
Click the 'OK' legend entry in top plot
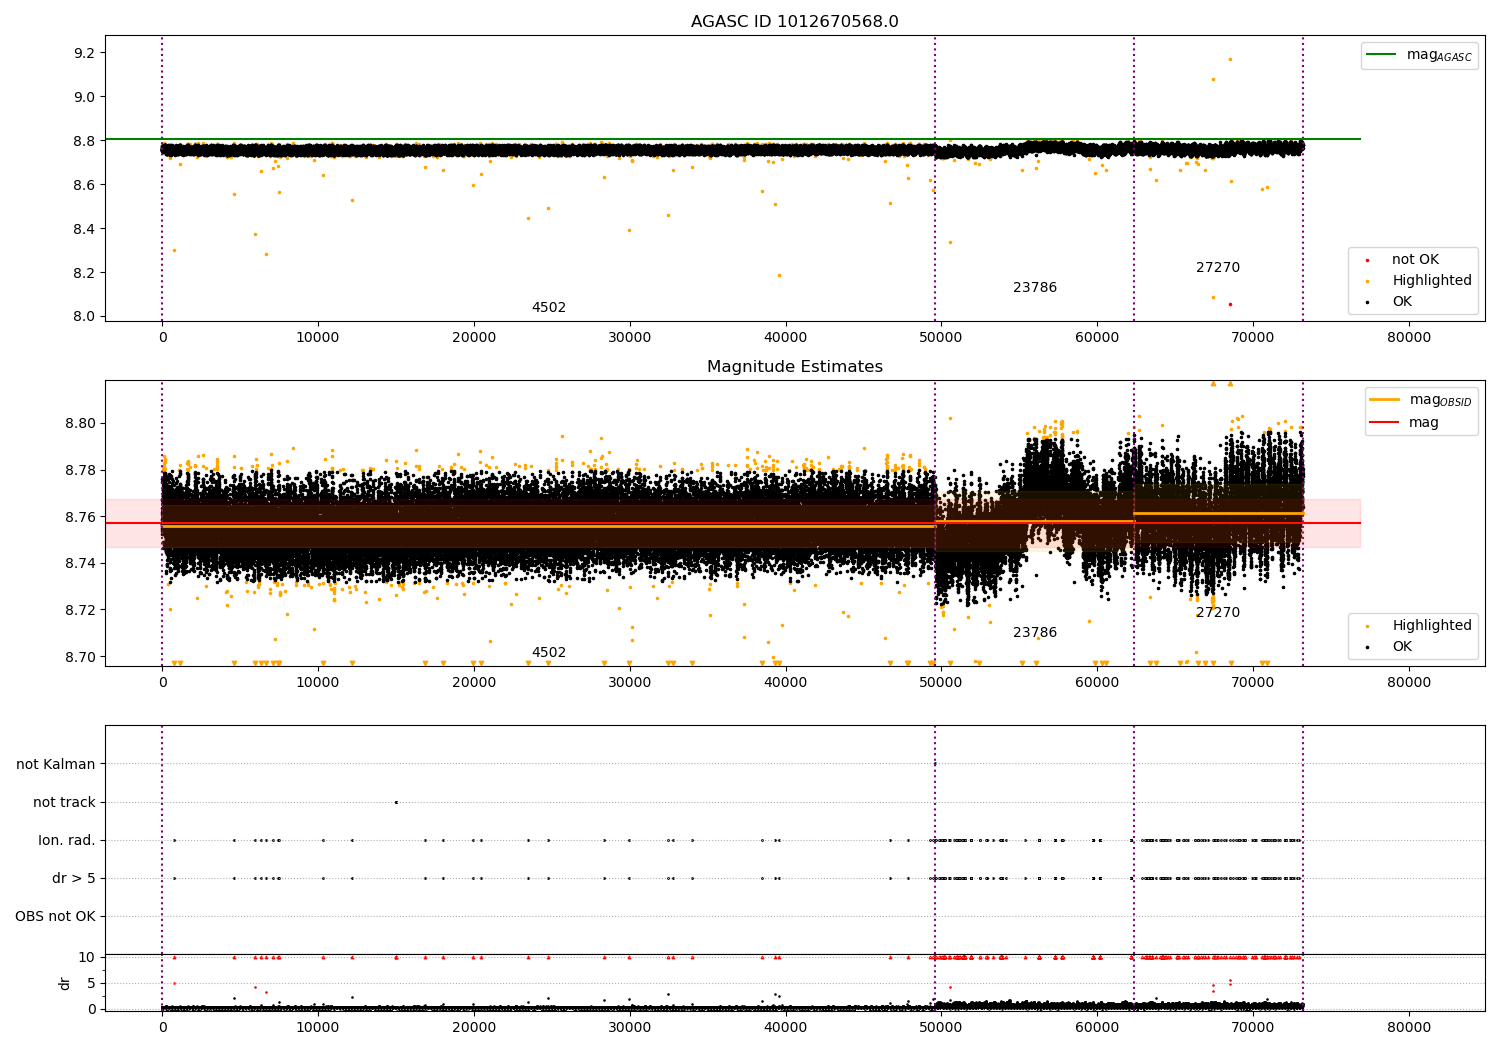pyautogui.click(x=1402, y=302)
